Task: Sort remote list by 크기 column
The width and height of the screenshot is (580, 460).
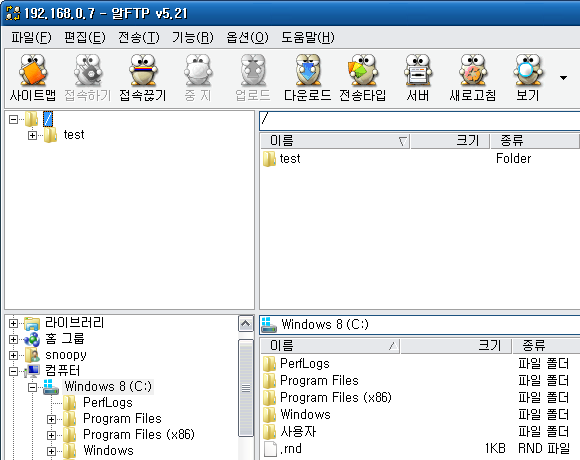Action: (x=450, y=141)
